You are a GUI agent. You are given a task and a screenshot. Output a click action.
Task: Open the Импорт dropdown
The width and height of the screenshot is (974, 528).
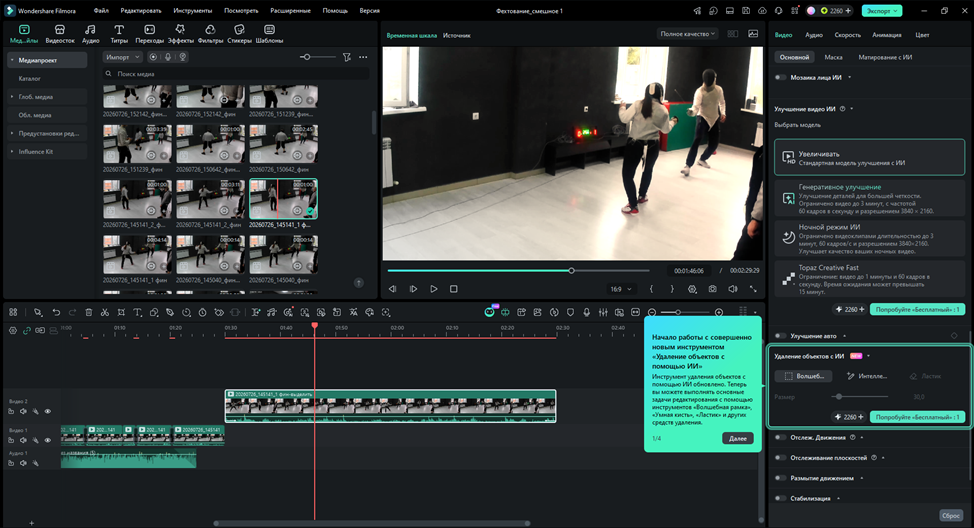(122, 57)
